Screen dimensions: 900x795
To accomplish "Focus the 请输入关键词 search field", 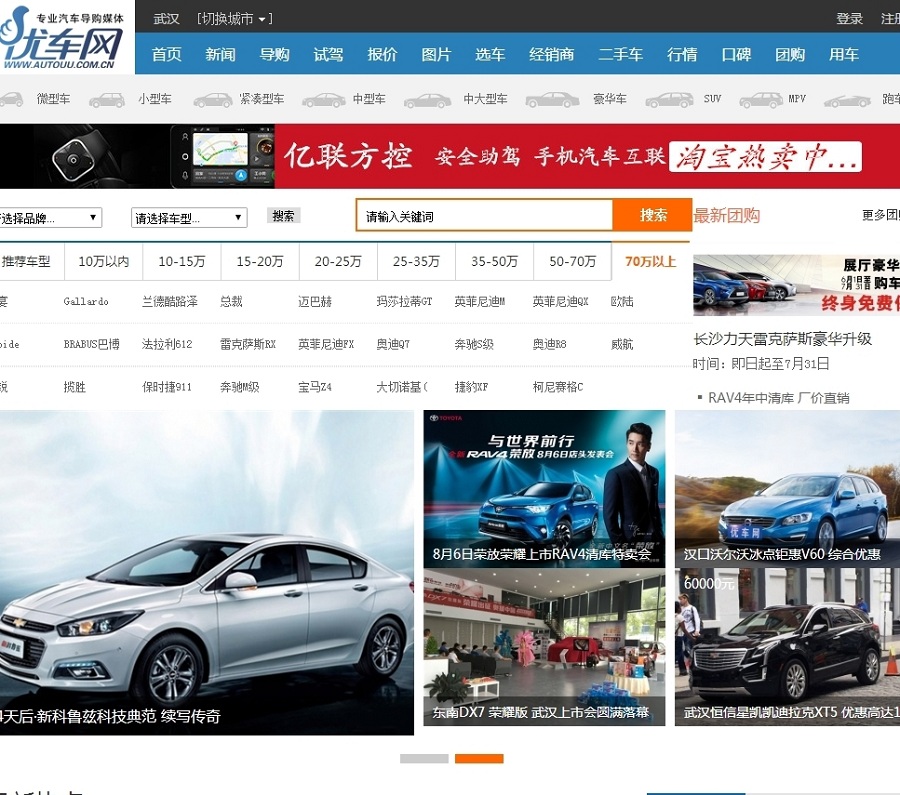I will (484, 216).
